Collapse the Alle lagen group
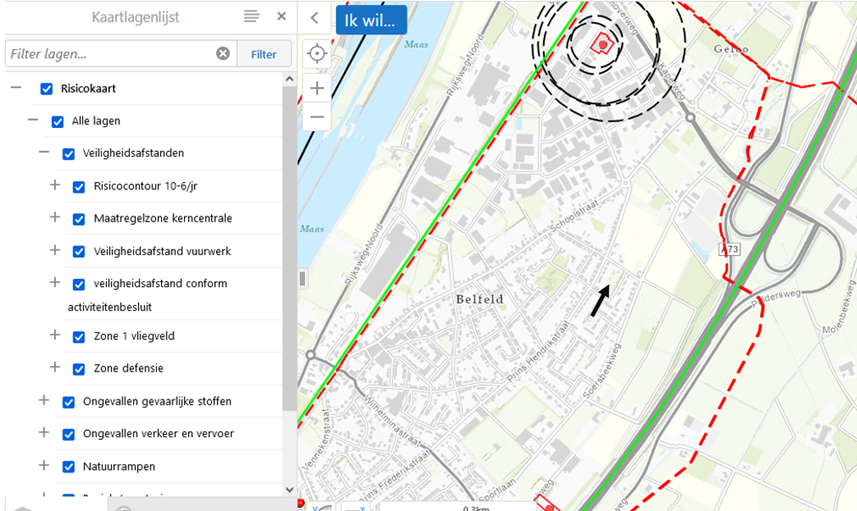This screenshot has width=857, height=511. [x=33, y=120]
